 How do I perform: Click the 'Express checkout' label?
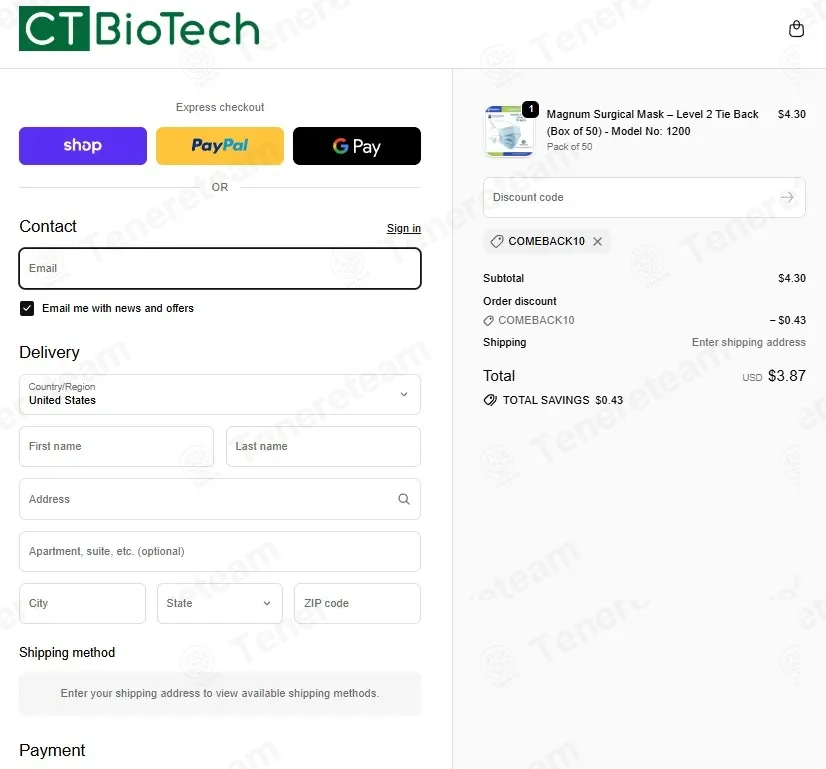220,107
